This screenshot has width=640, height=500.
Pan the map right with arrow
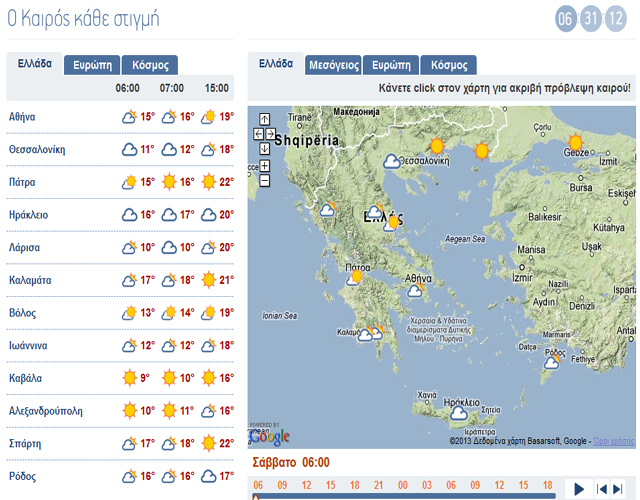click(270, 134)
